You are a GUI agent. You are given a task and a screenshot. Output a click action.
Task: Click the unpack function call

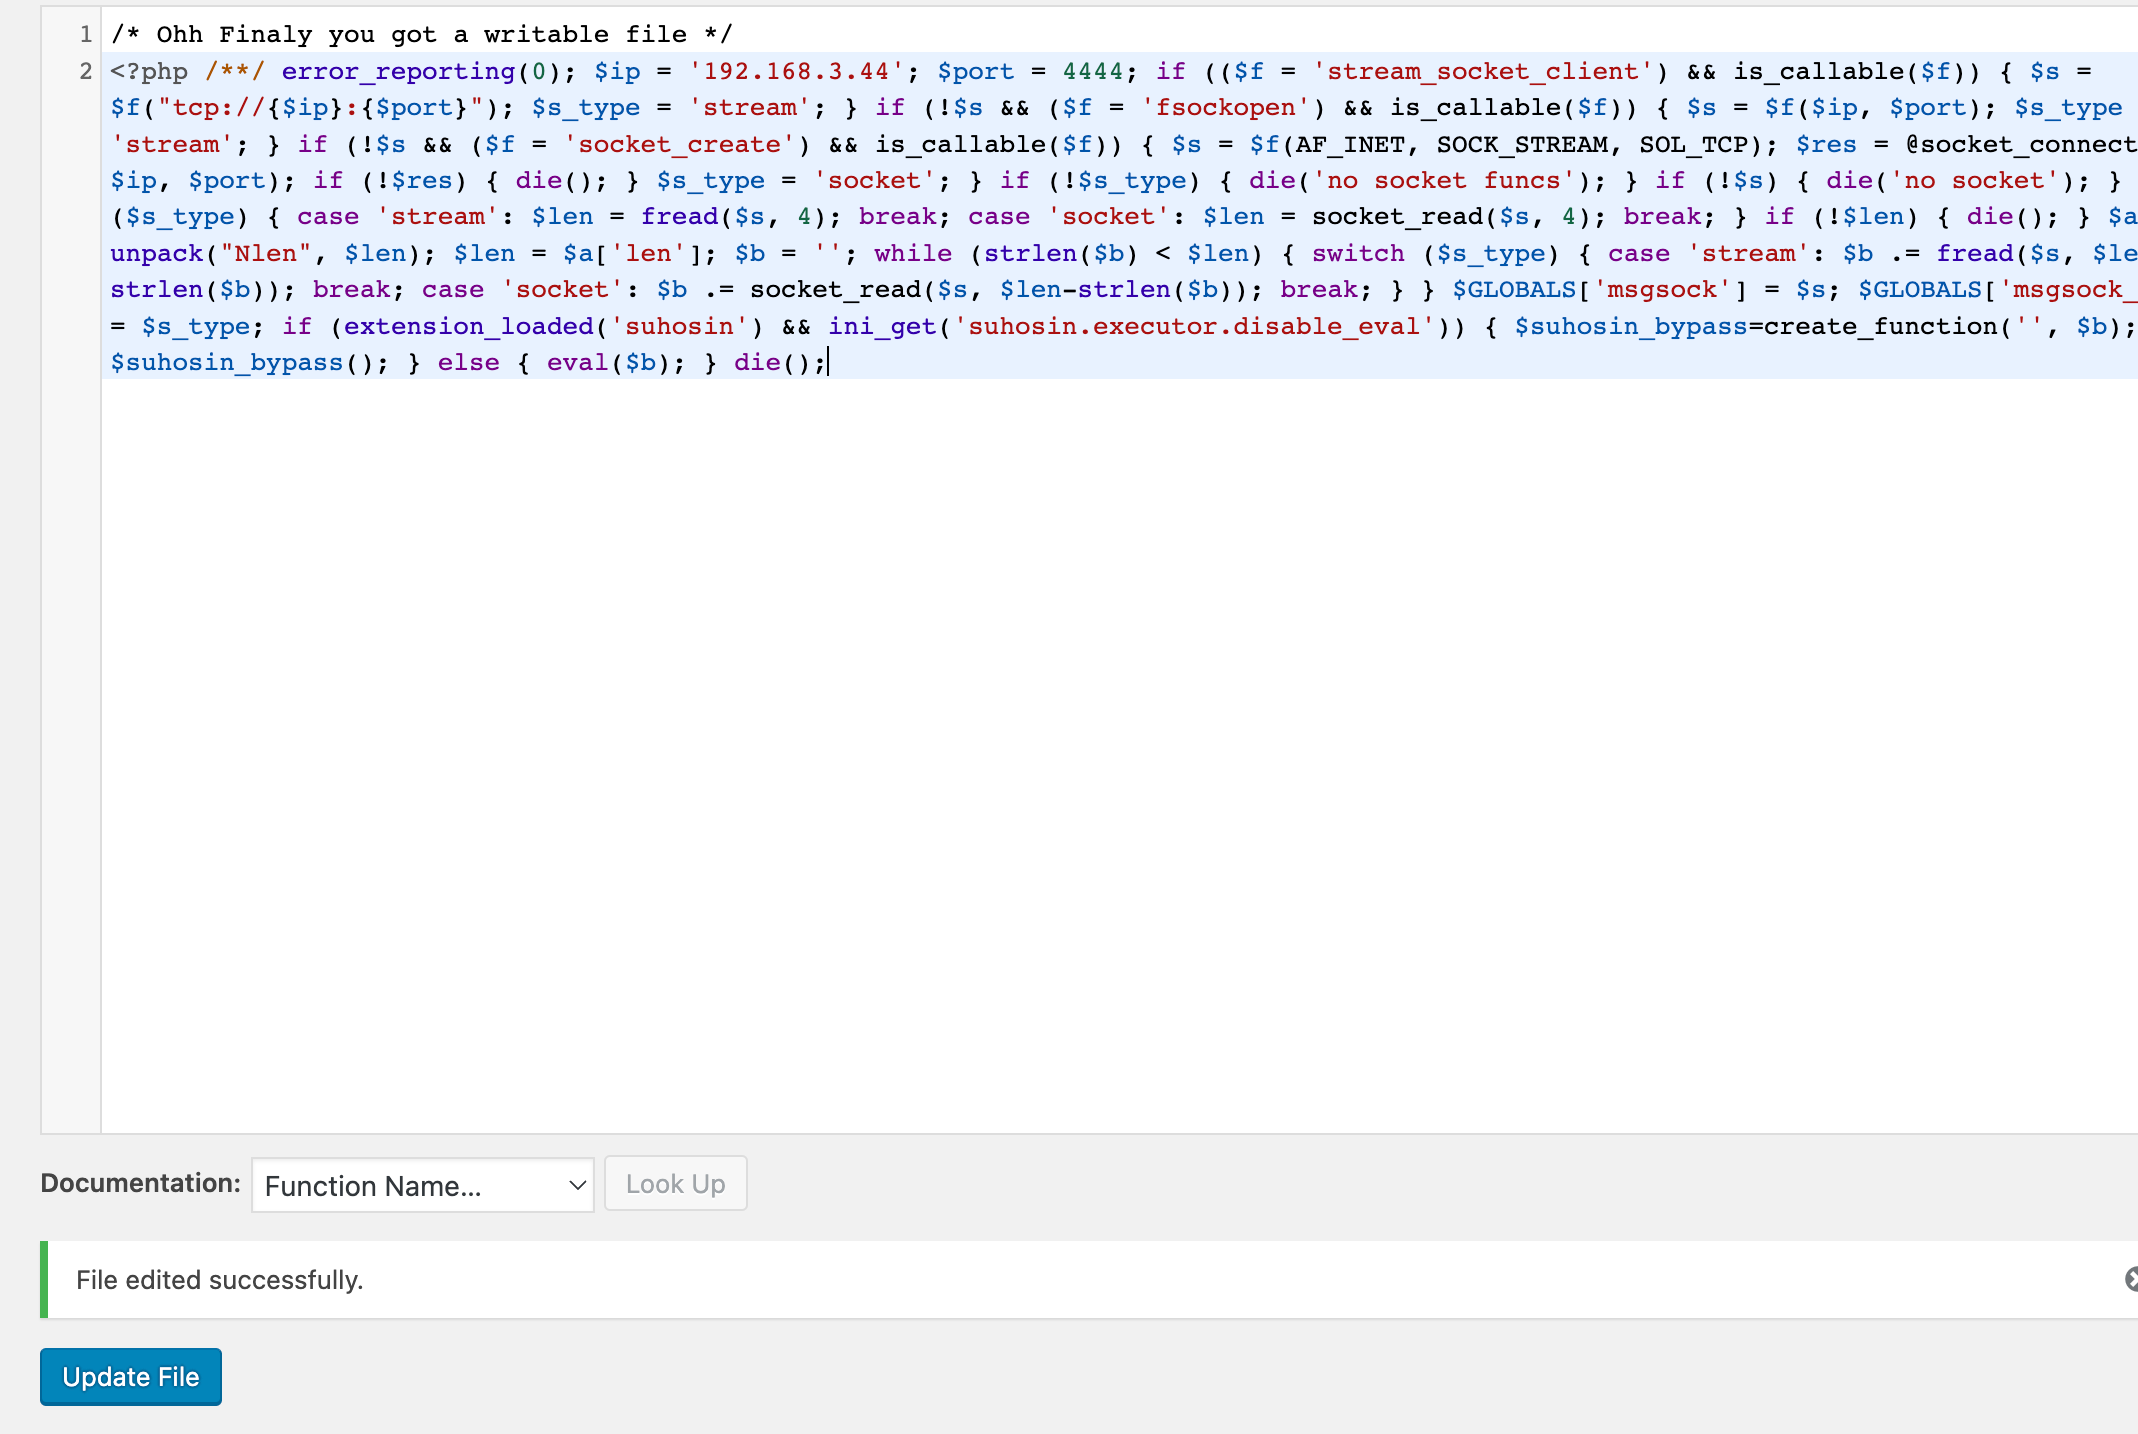coord(273,253)
